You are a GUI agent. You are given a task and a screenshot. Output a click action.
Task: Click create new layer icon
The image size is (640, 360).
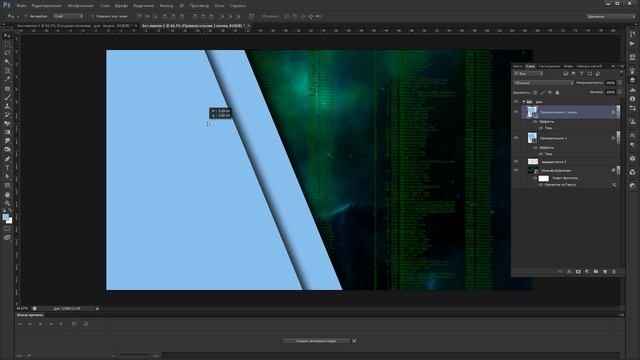pos(605,271)
